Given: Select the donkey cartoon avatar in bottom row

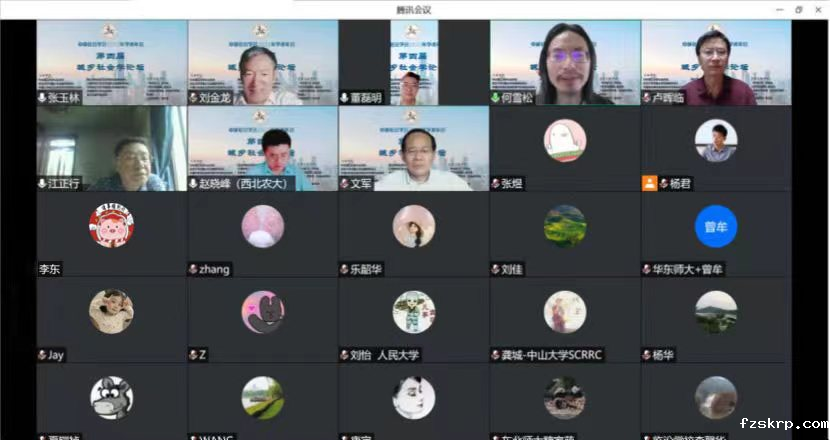Looking at the screenshot, I should click(x=111, y=398).
